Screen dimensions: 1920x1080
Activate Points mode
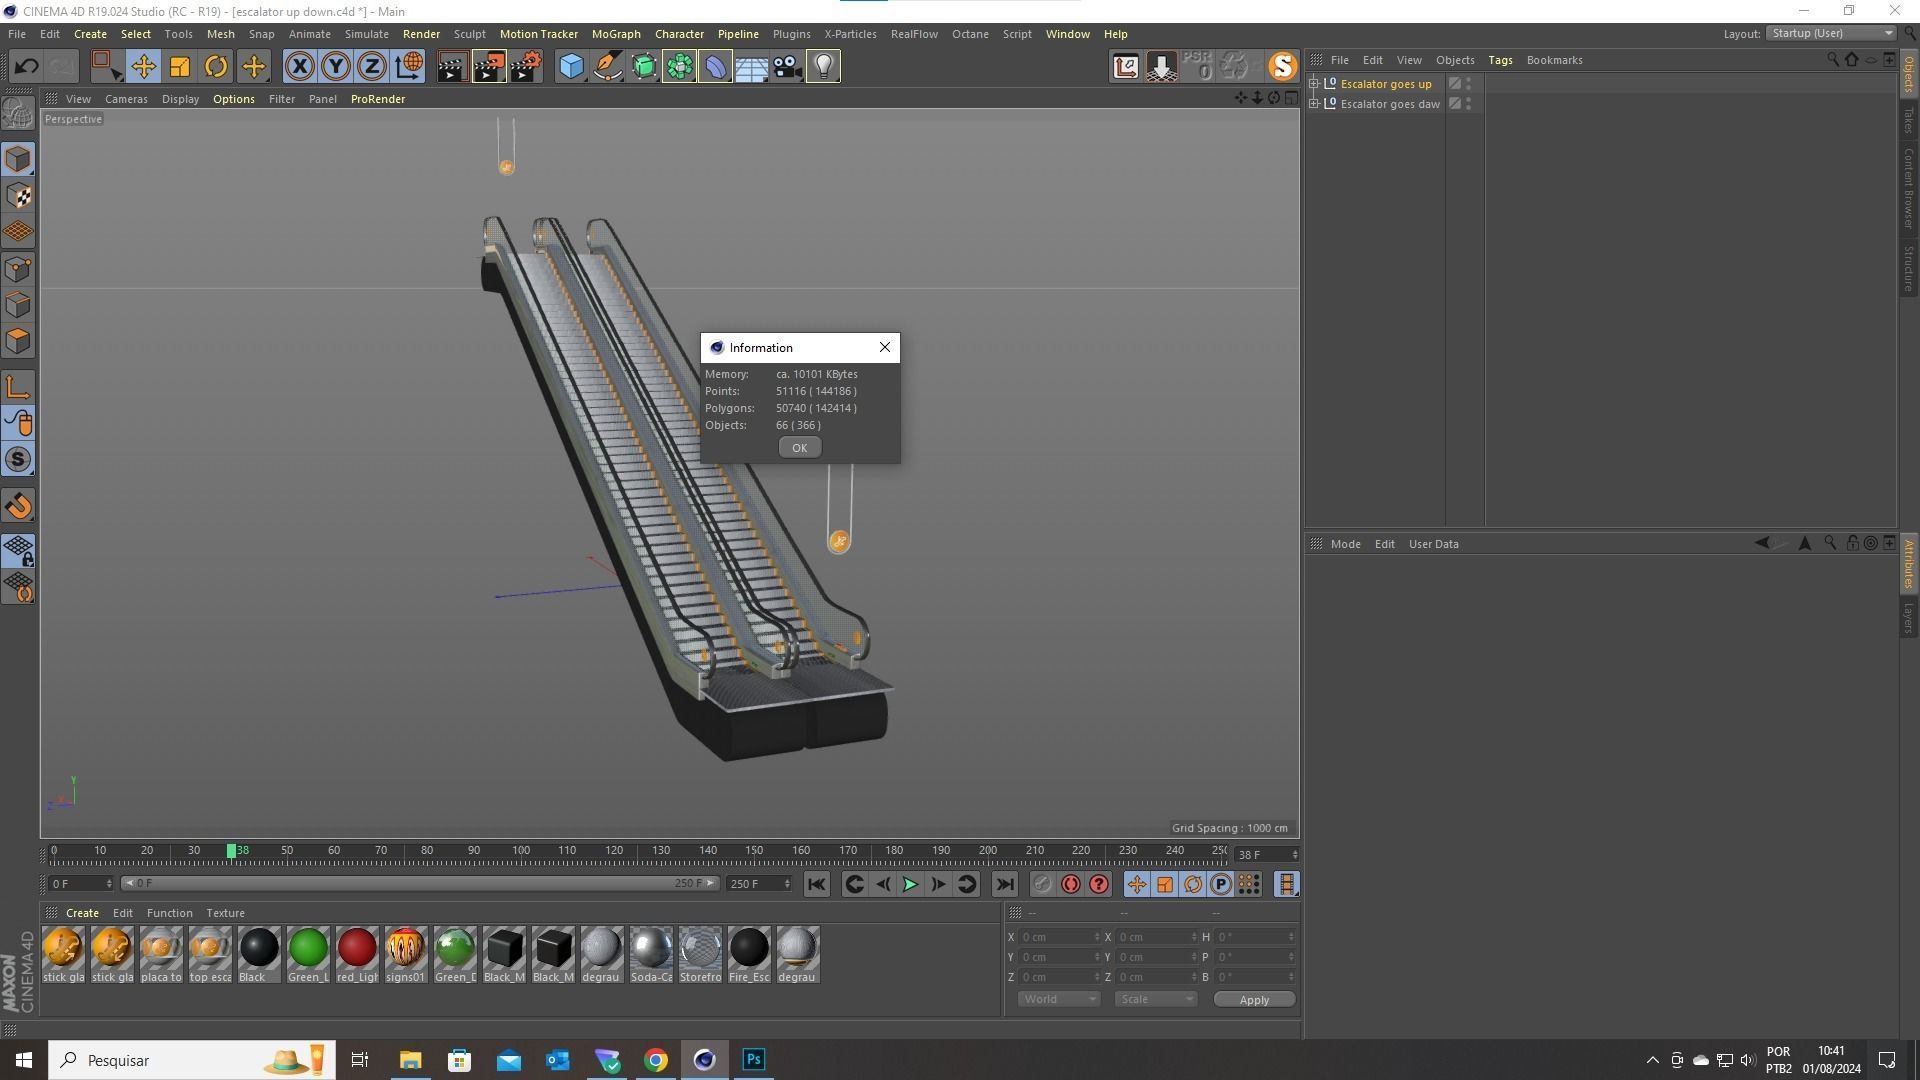pyautogui.click(x=18, y=269)
